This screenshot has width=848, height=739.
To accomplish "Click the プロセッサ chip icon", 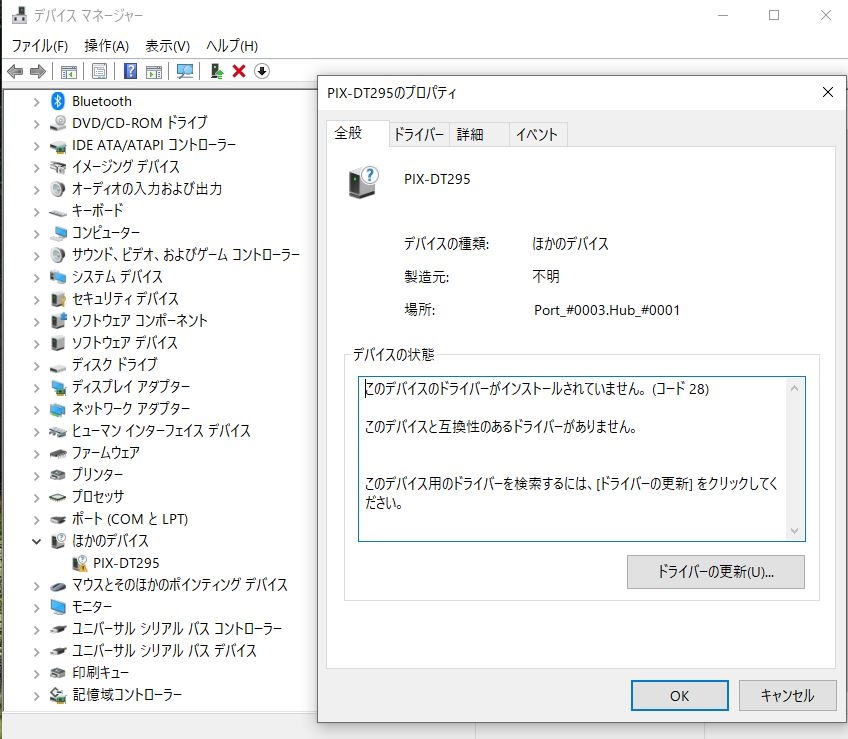I will (x=58, y=497).
